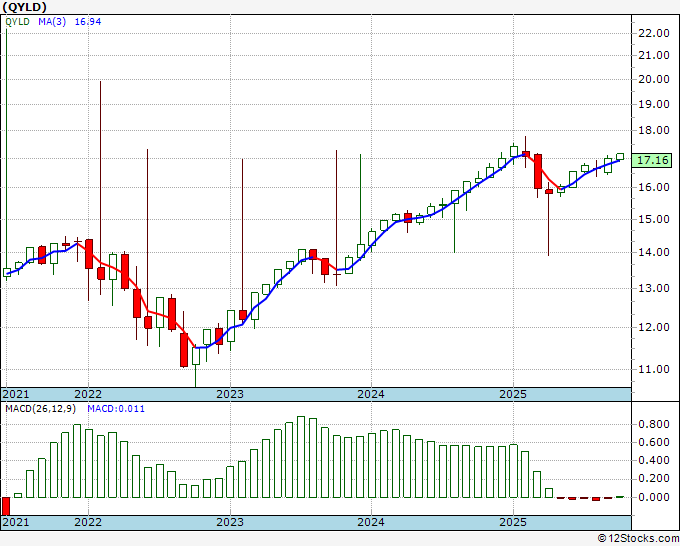The width and height of the screenshot is (680, 546).
Task: Click the 2022 label on price chart axis
Action: [88, 394]
